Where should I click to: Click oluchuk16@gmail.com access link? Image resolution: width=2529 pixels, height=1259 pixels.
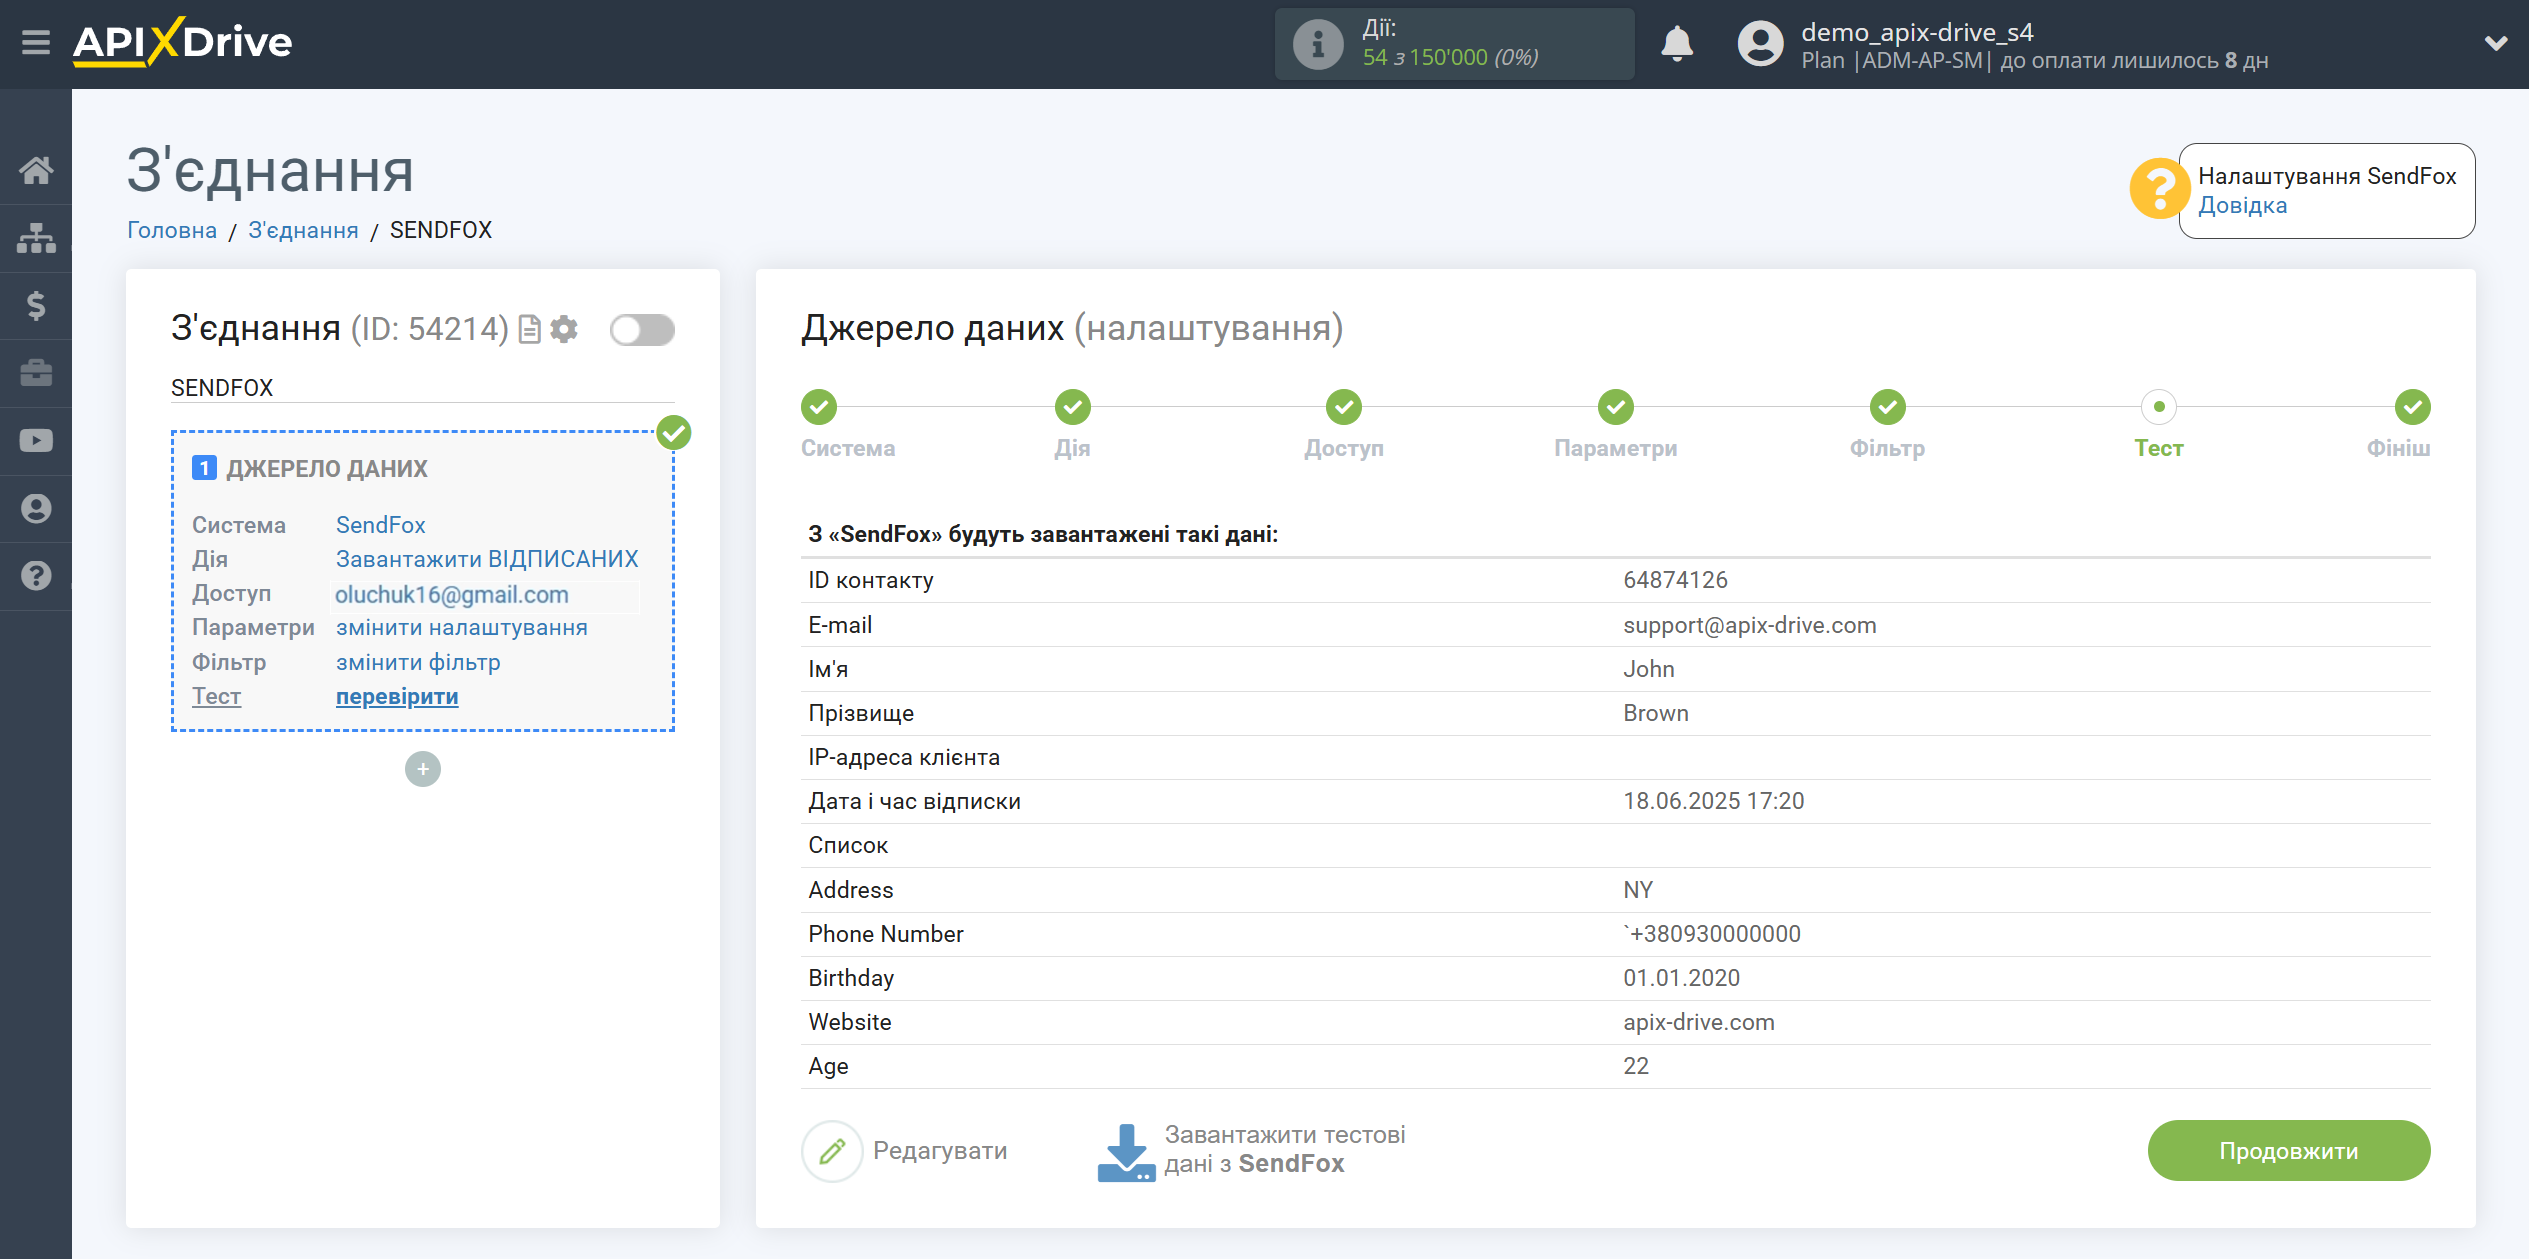point(452,595)
